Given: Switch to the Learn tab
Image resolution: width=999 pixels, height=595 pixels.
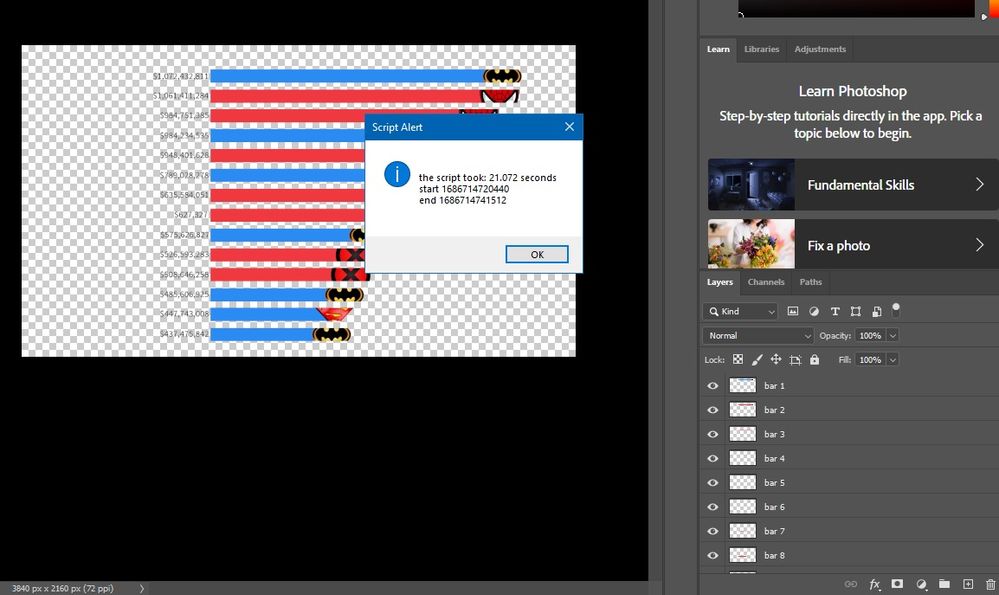Looking at the screenshot, I should click(718, 49).
